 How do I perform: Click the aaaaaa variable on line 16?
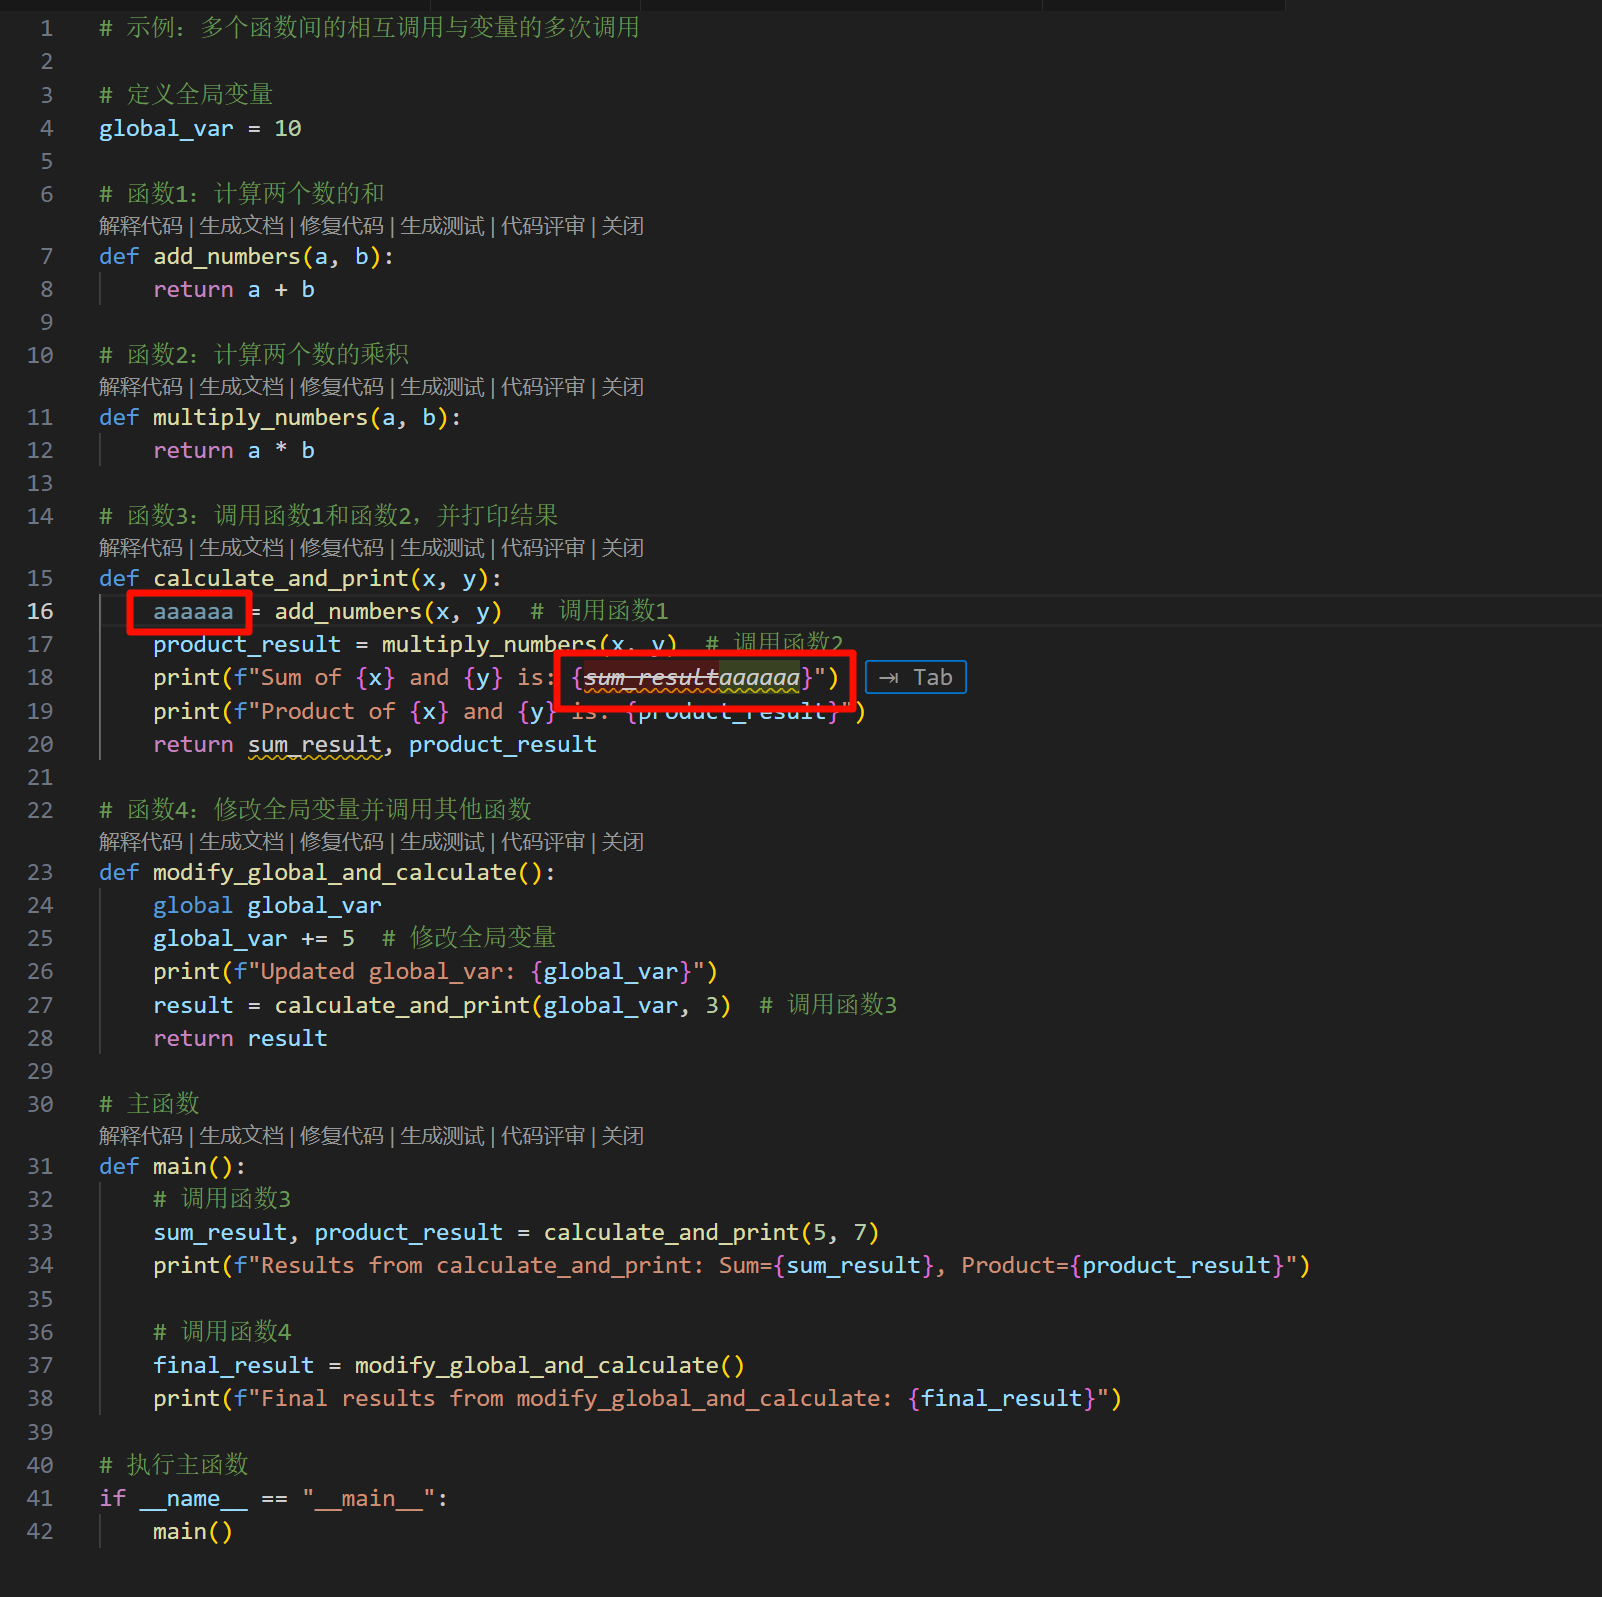pyautogui.click(x=192, y=611)
